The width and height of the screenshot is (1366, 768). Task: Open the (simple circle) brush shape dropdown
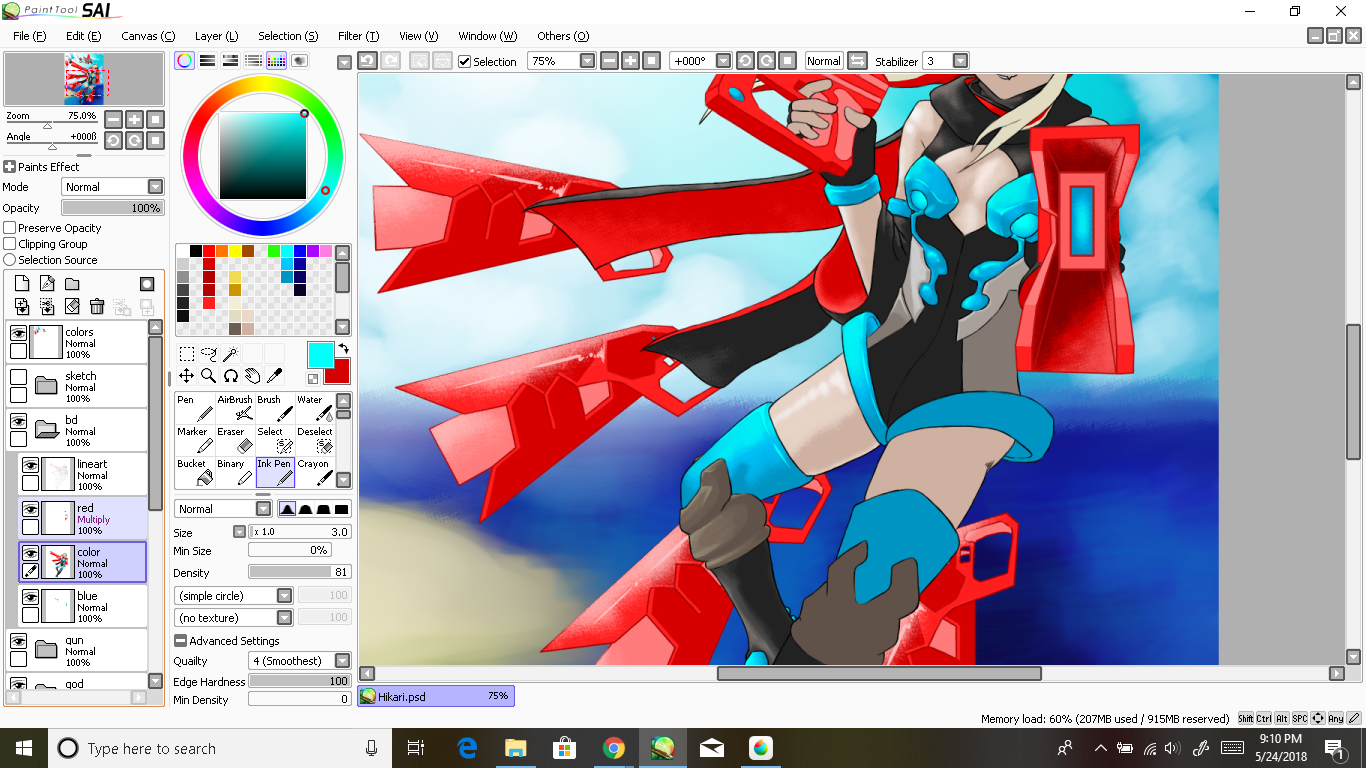pyautogui.click(x=284, y=596)
